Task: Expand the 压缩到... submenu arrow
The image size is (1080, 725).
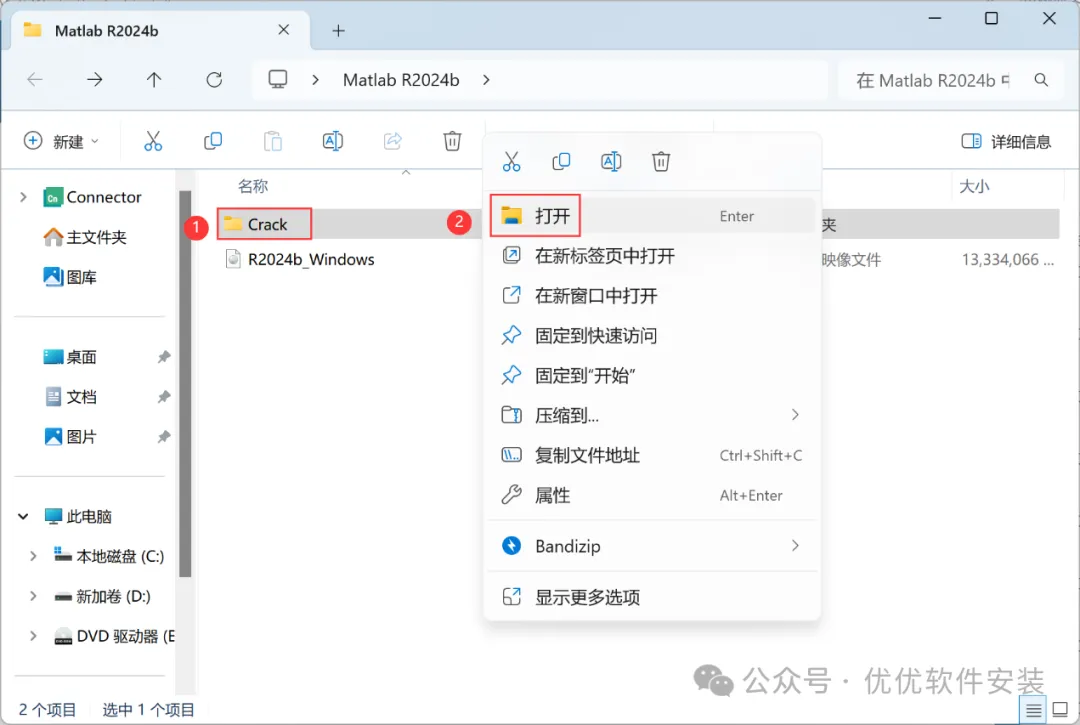Action: (x=795, y=414)
